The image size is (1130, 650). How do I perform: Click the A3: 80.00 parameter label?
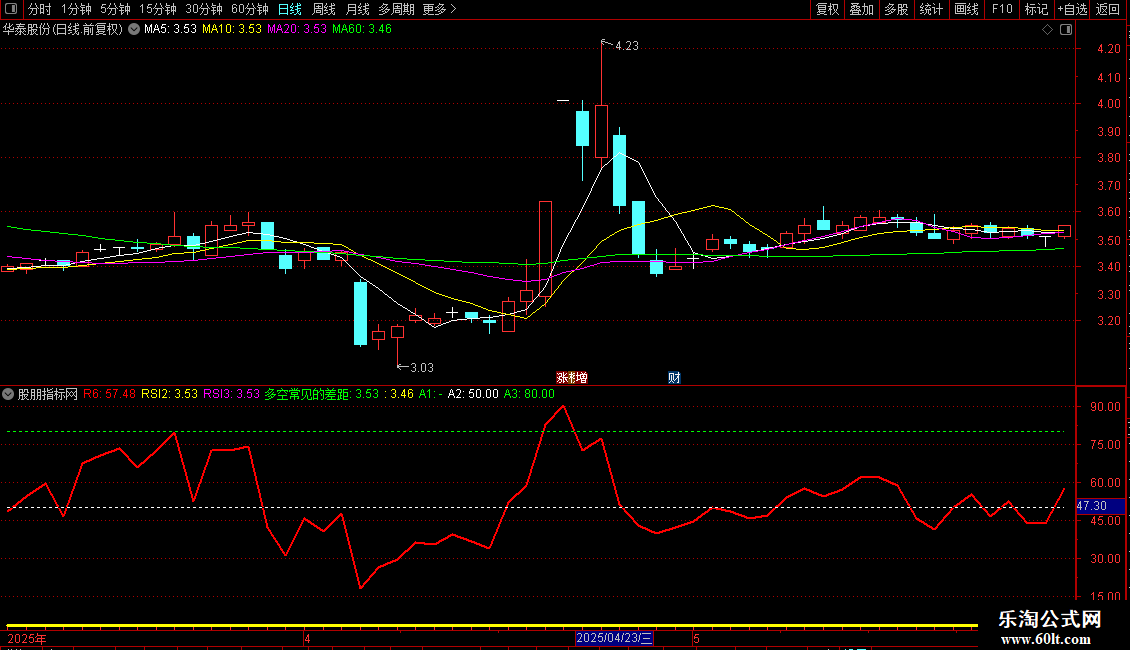pos(529,394)
